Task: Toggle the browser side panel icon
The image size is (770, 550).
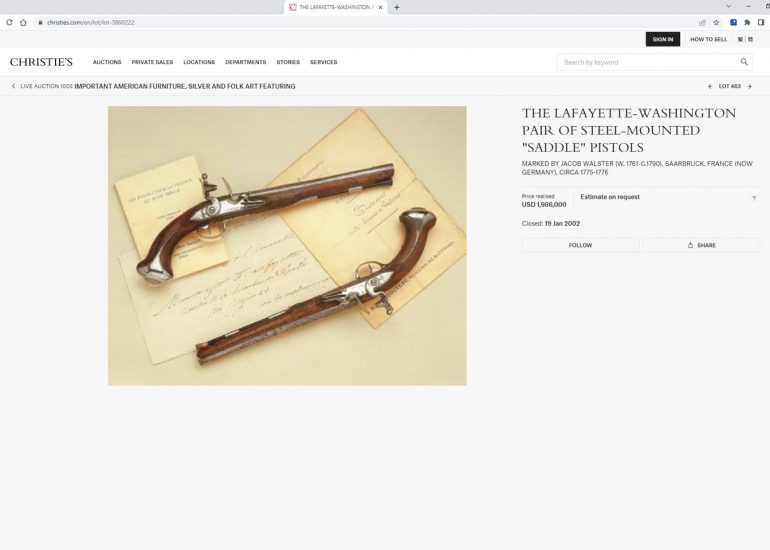Action: (x=761, y=22)
